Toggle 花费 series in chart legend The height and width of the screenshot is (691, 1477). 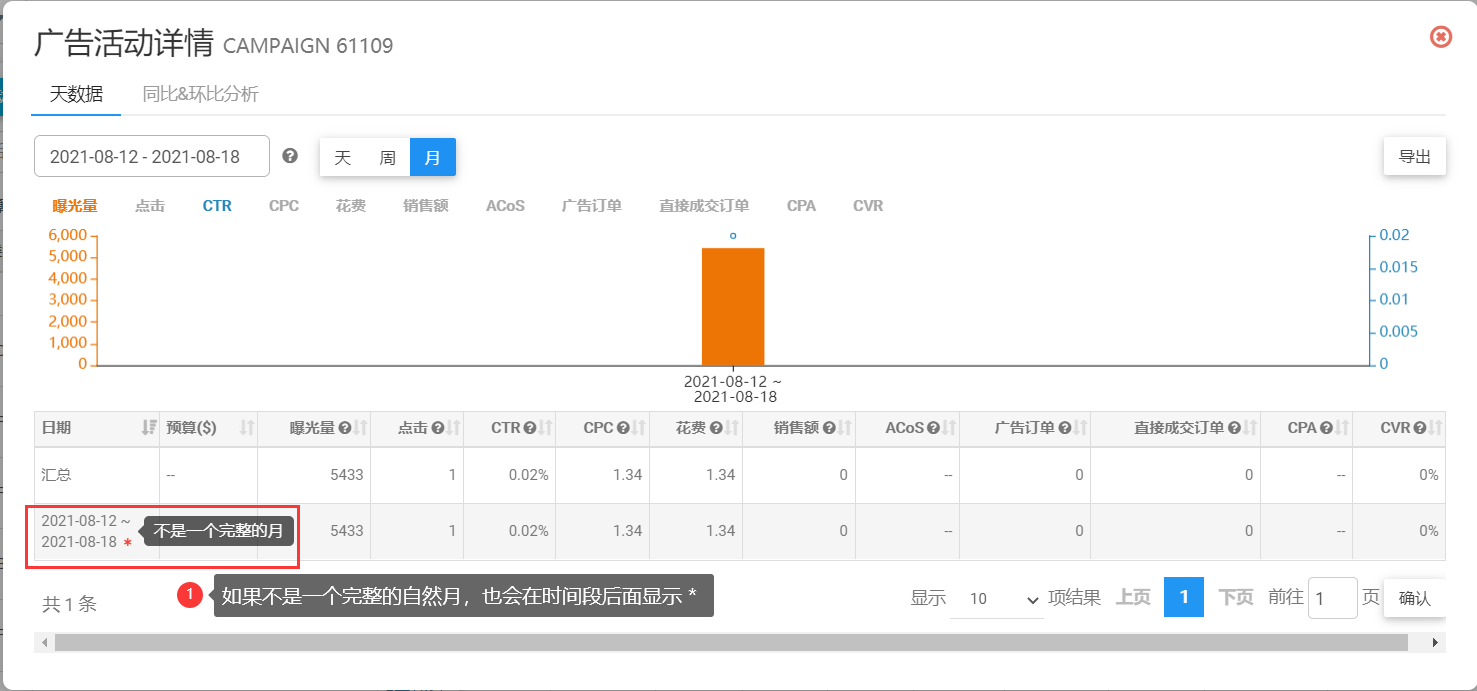pyautogui.click(x=351, y=206)
